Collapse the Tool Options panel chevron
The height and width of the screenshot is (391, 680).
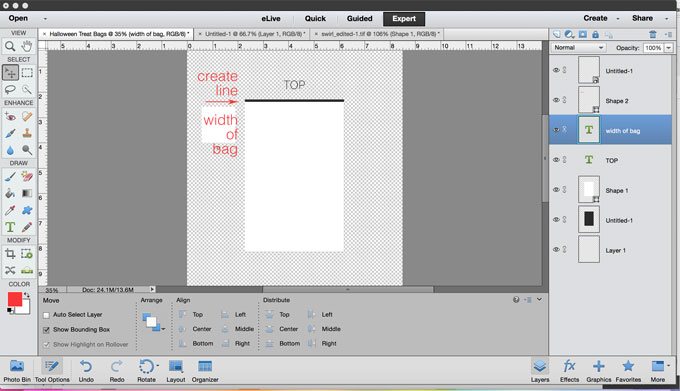tap(539, 300)
